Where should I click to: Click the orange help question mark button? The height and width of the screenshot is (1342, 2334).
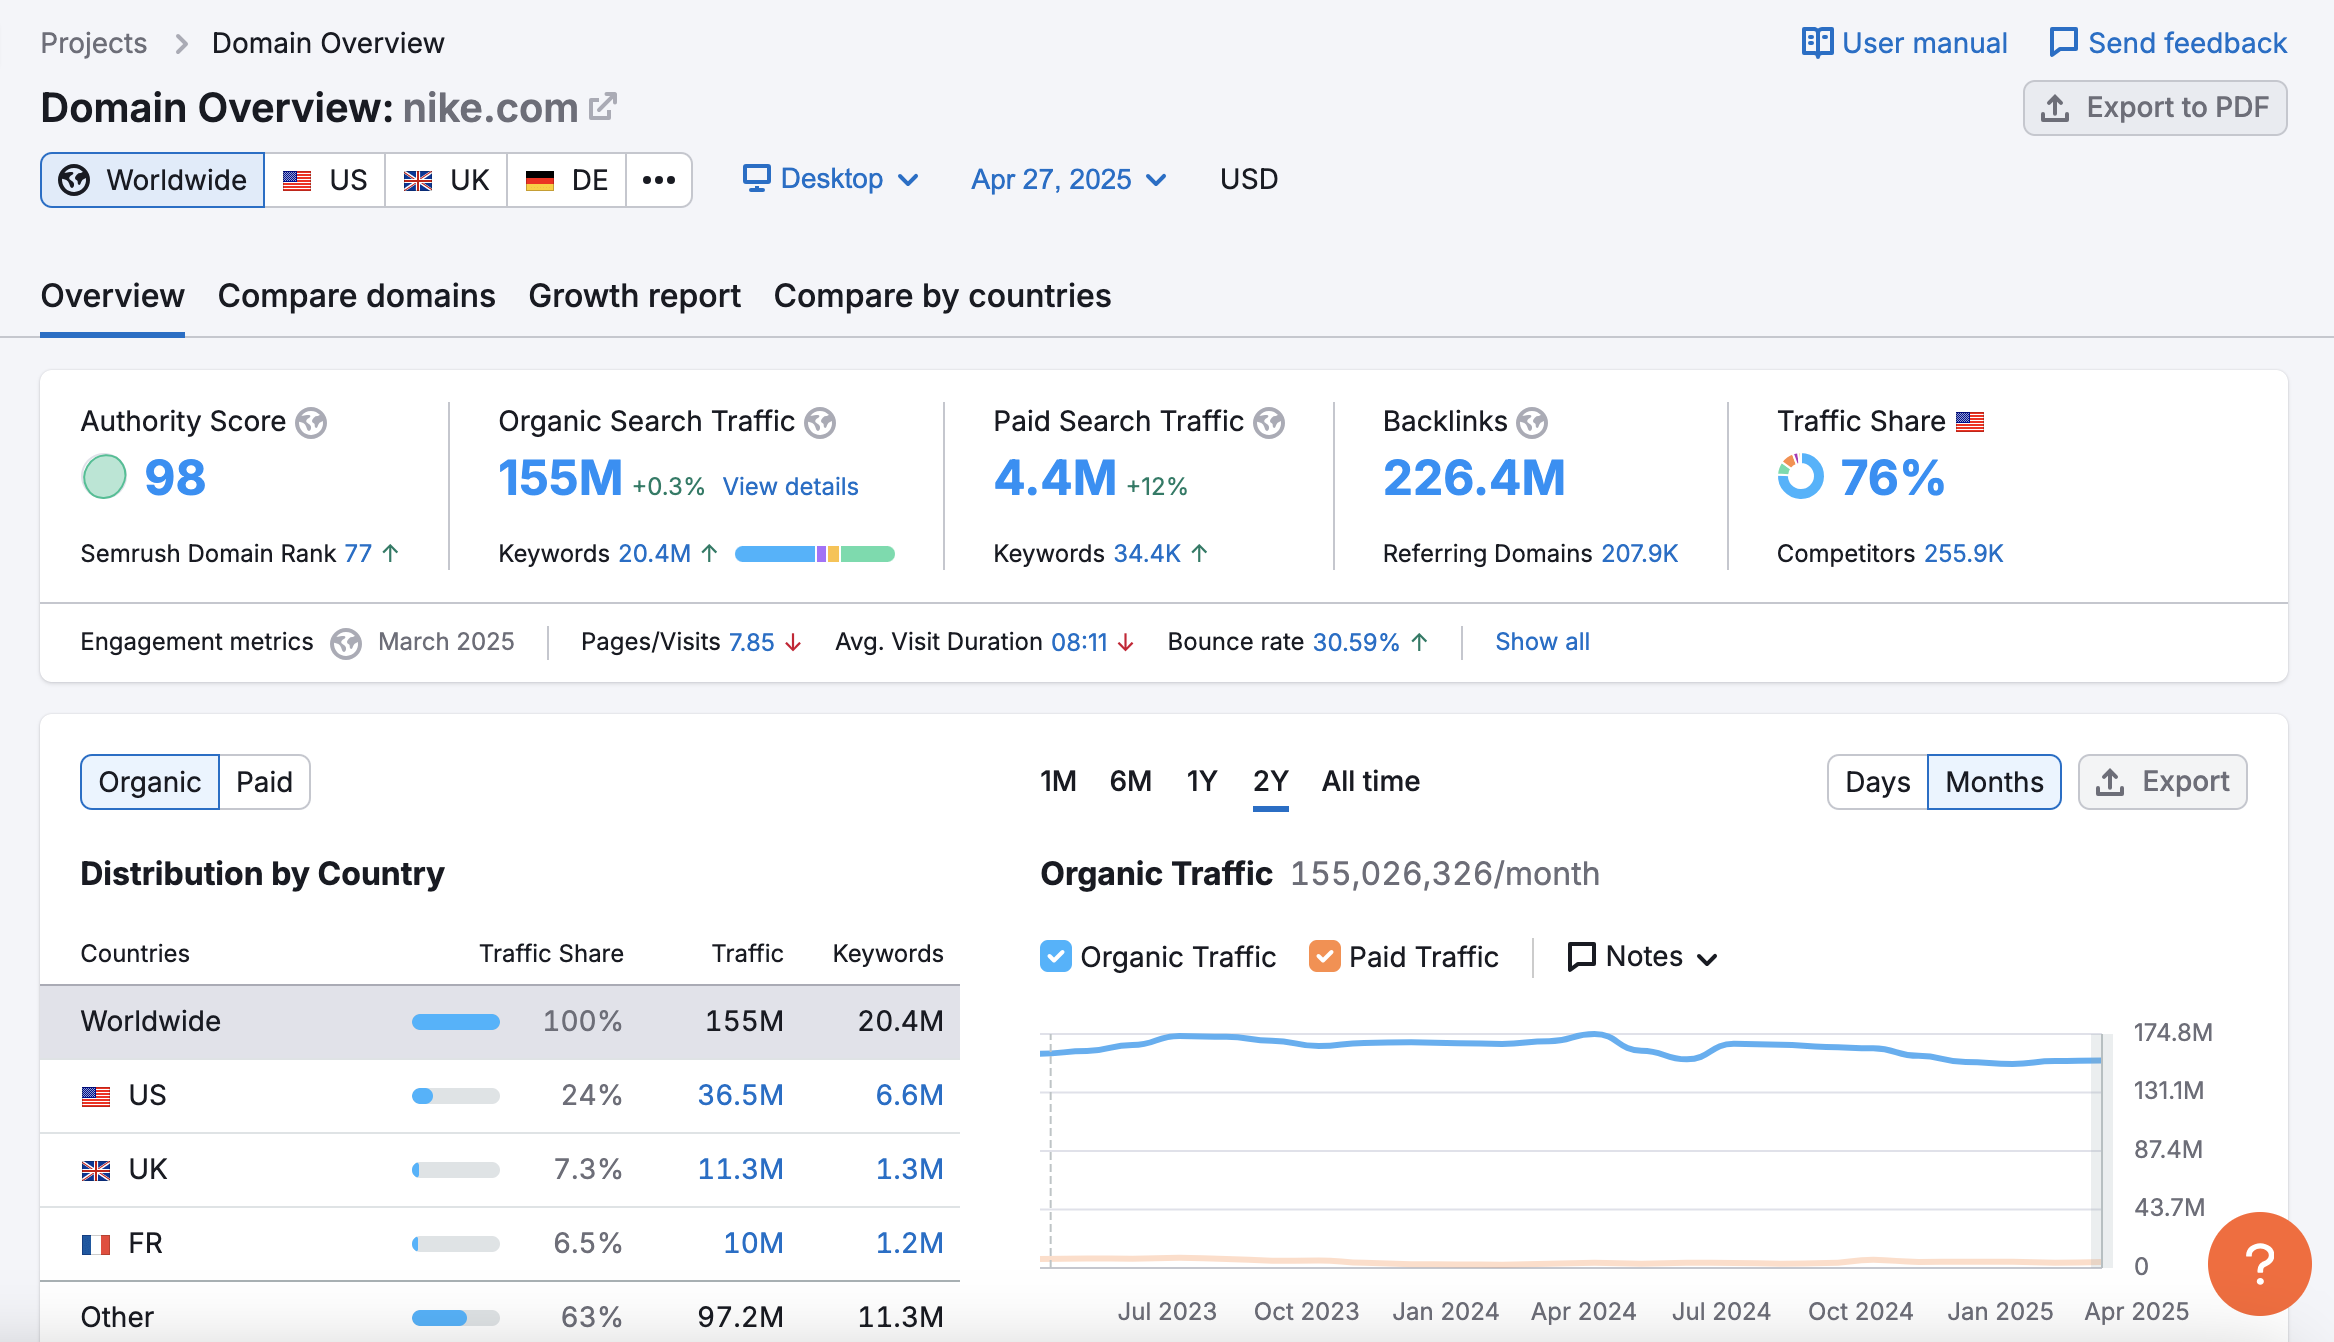2258,1264
